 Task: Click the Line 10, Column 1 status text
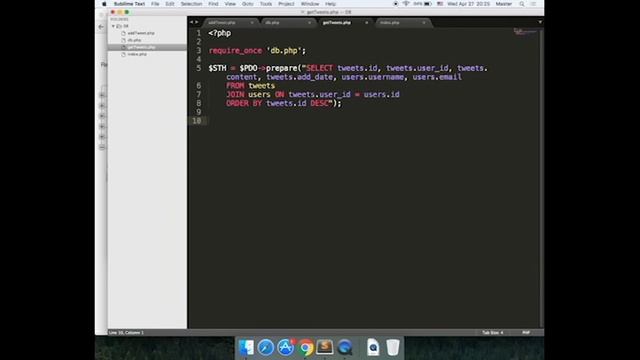pos(126,333)
